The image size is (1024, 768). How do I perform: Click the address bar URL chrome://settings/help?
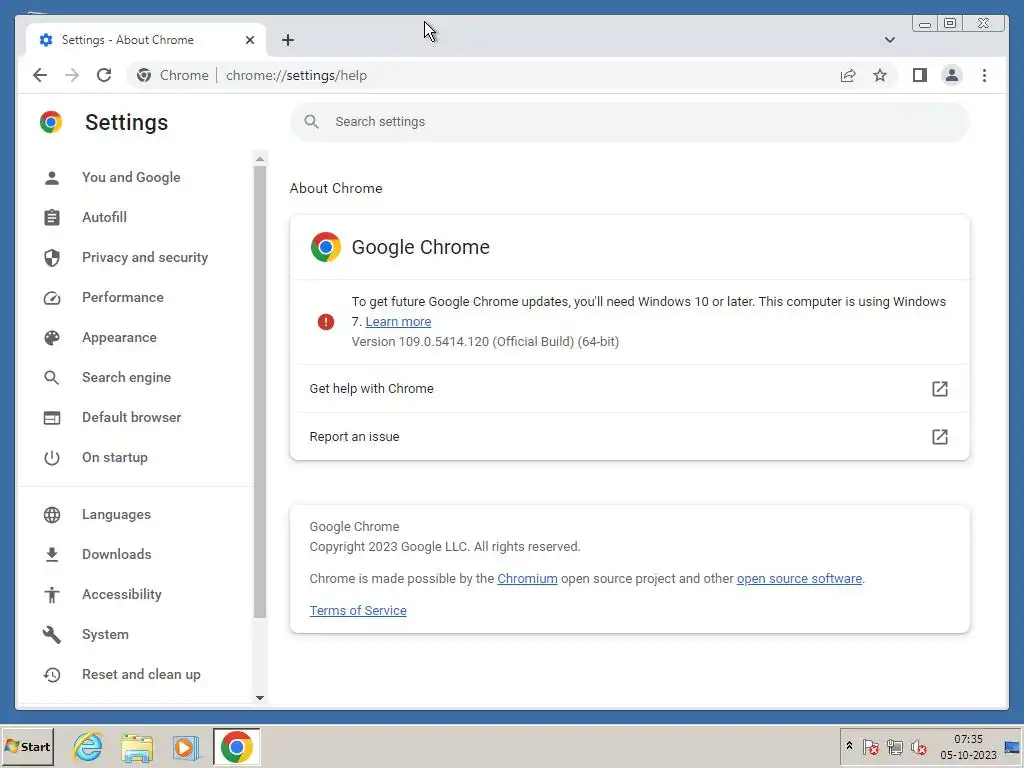click(296, 75)
